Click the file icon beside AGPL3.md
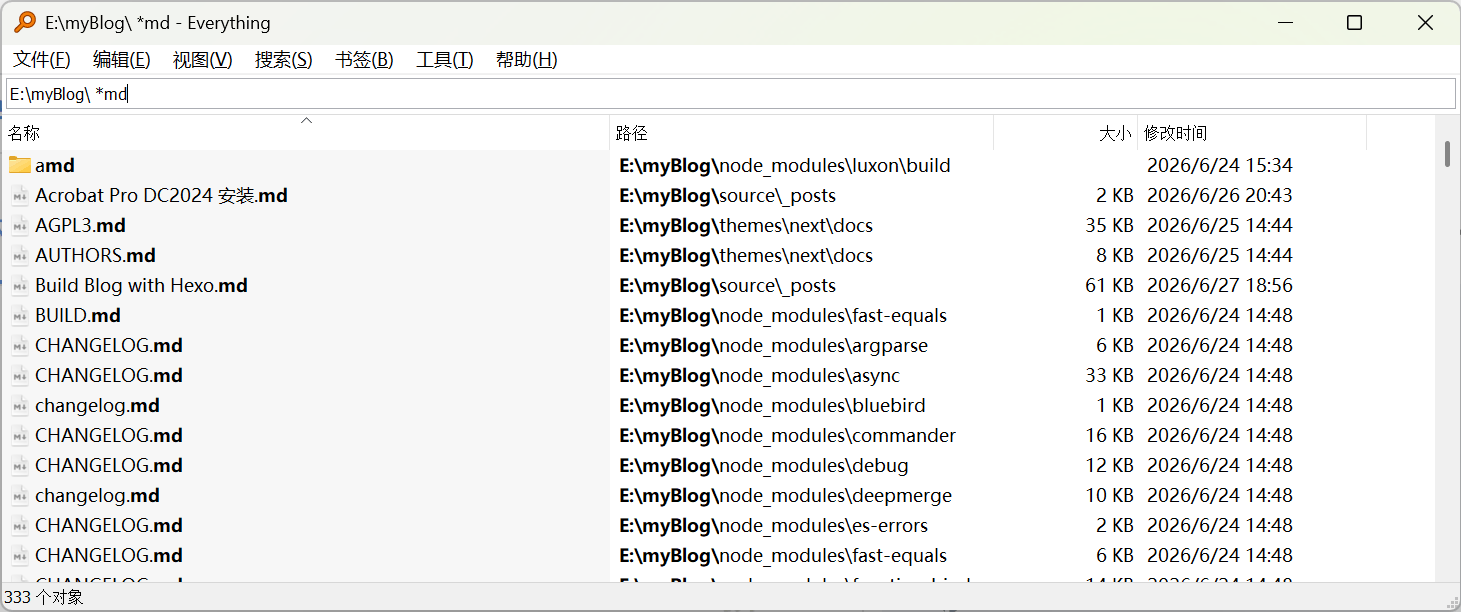Screen dimensions: 1461x612 point(20,225)
